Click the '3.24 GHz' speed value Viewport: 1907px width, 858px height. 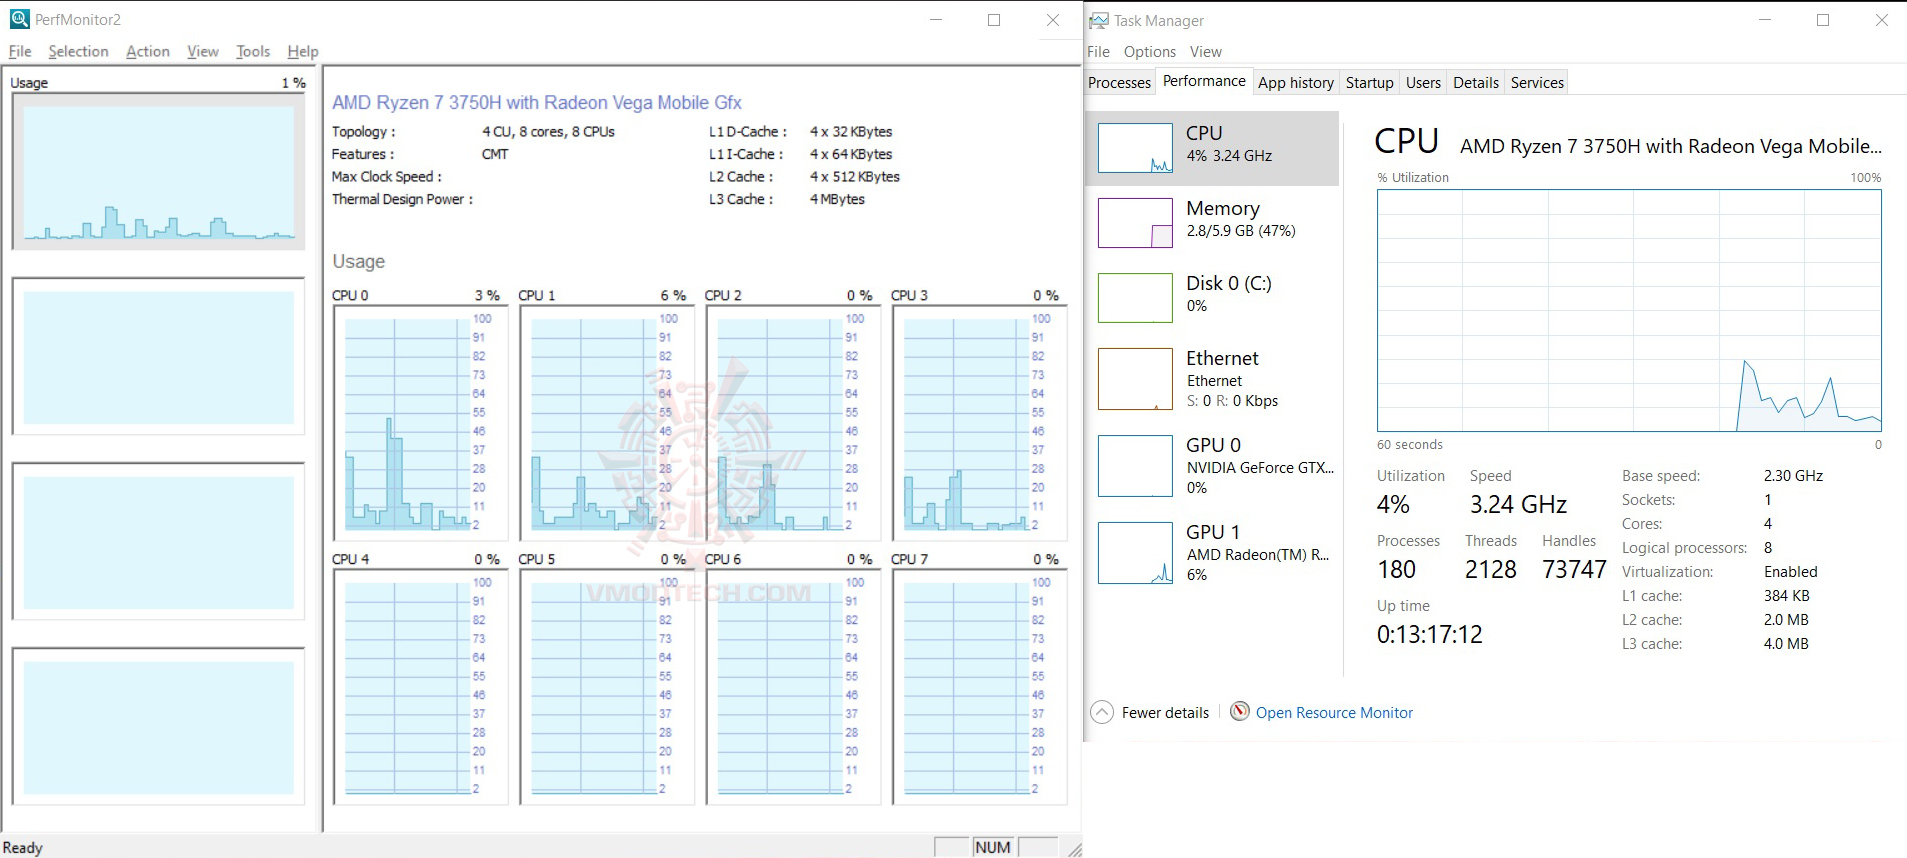(x=1518, y=505)
